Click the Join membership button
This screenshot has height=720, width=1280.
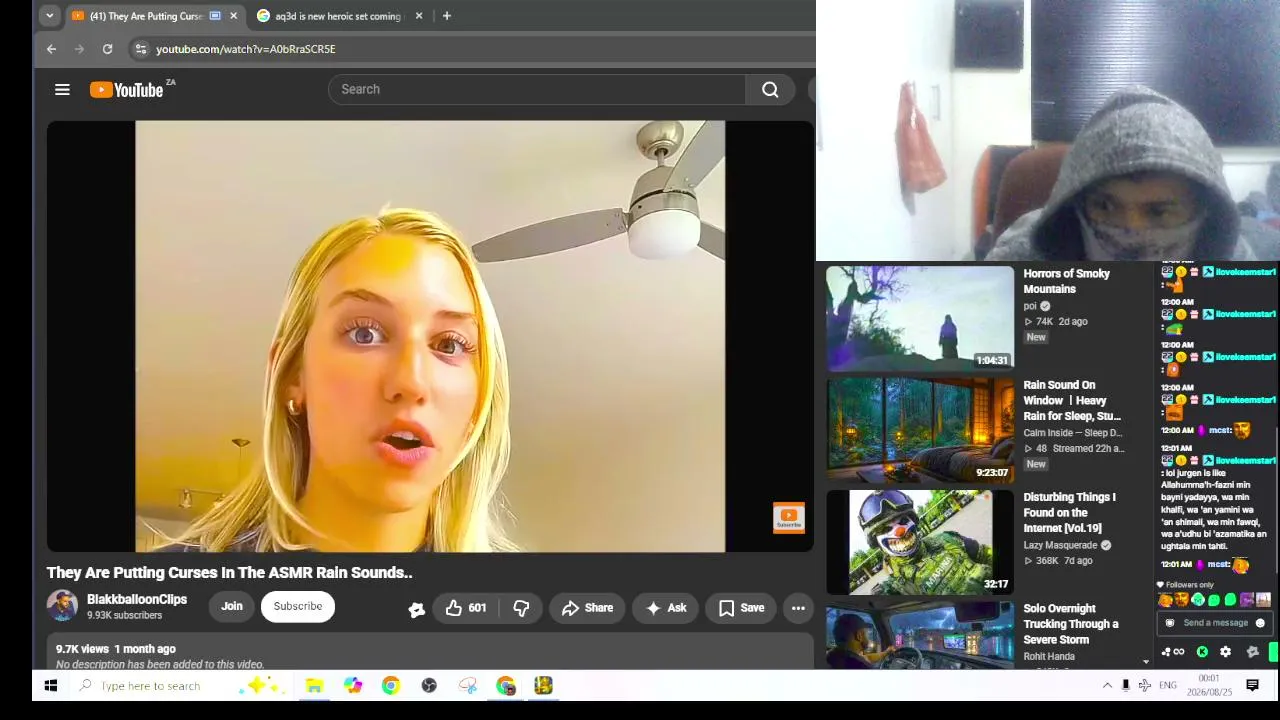(231, 607)
